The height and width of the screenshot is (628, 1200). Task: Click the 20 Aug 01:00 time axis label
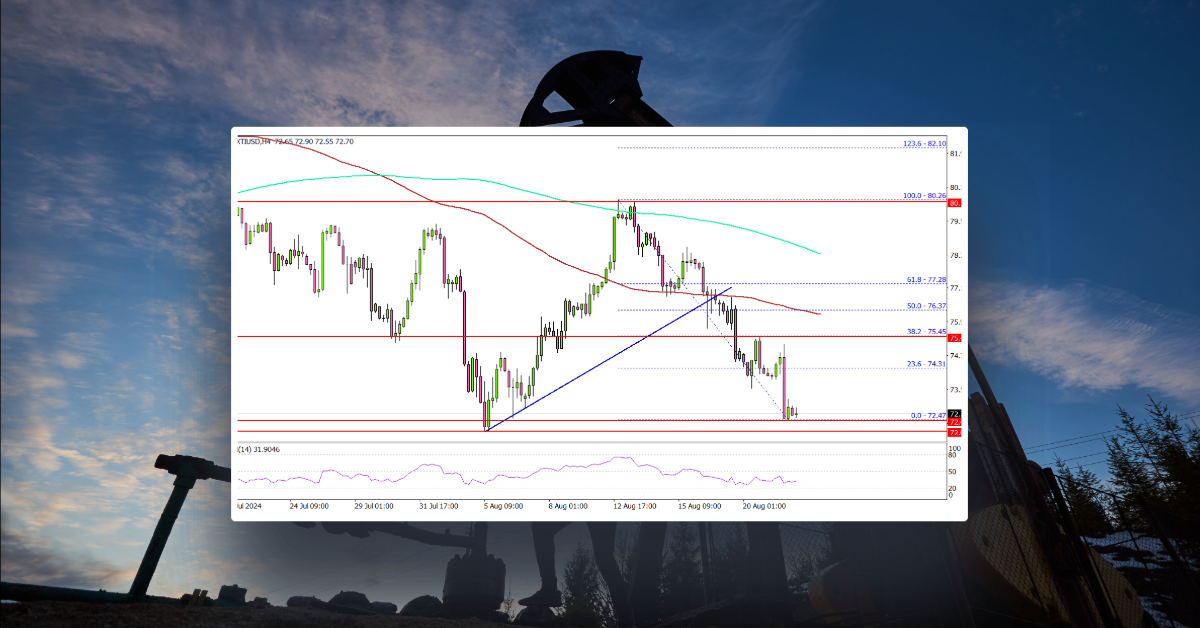click(765, 507)
